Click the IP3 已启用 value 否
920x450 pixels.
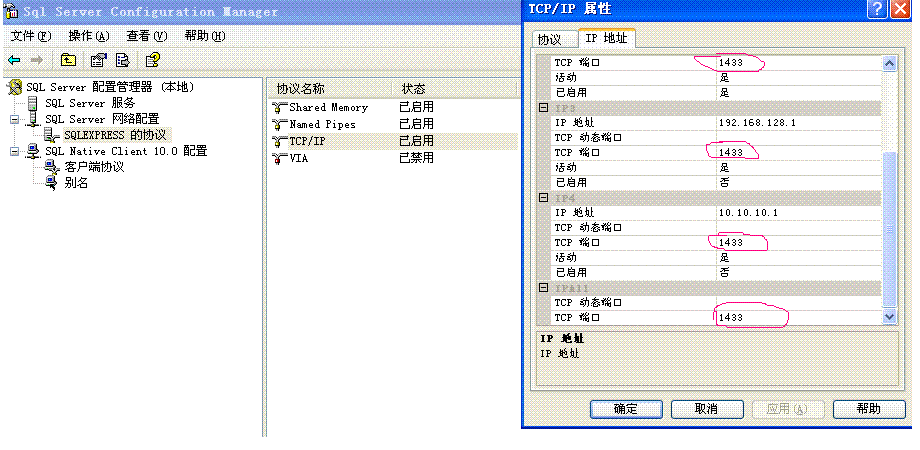pos(724,182)
